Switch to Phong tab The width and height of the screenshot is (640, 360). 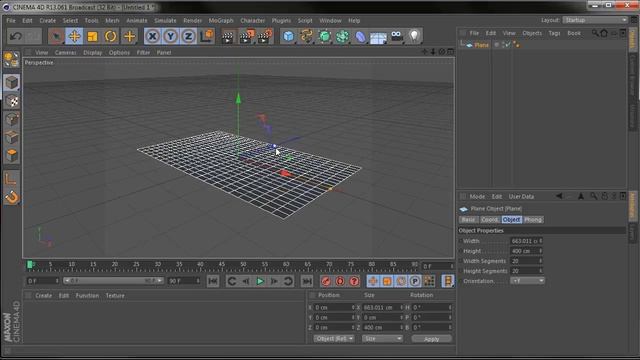point(533,220)
